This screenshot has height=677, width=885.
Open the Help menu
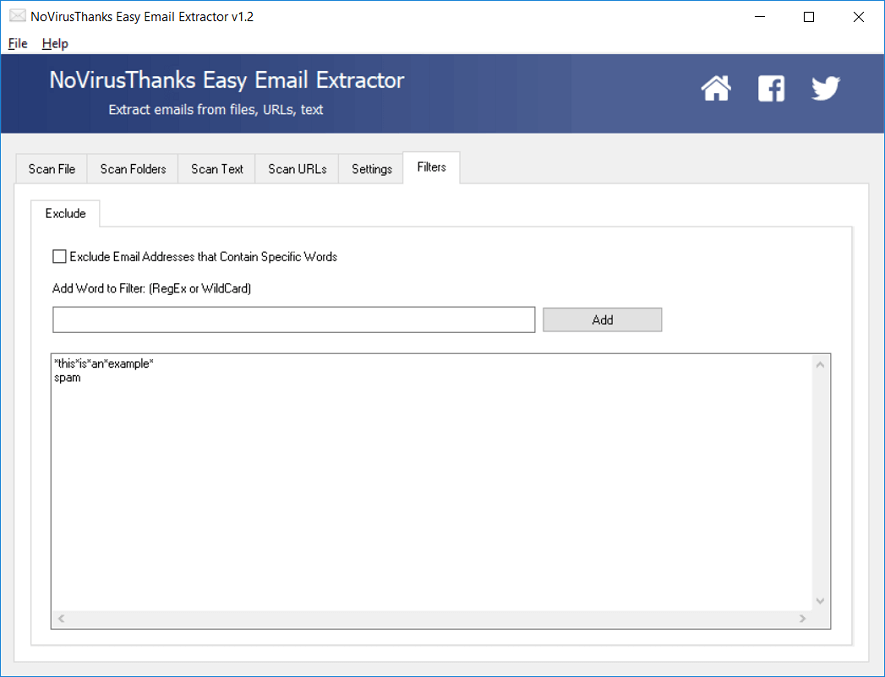[x=55, y=43]
